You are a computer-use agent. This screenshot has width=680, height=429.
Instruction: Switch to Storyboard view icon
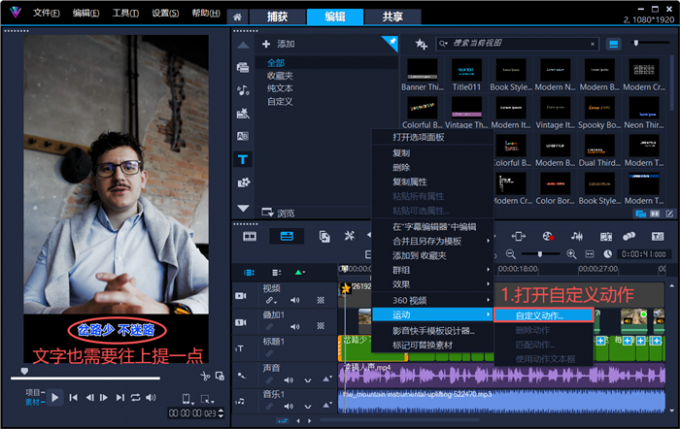[x=249, y=236]
